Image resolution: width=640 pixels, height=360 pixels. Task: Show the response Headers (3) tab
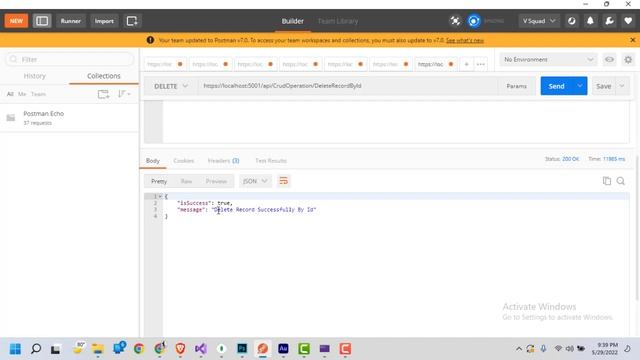[223, 161]
